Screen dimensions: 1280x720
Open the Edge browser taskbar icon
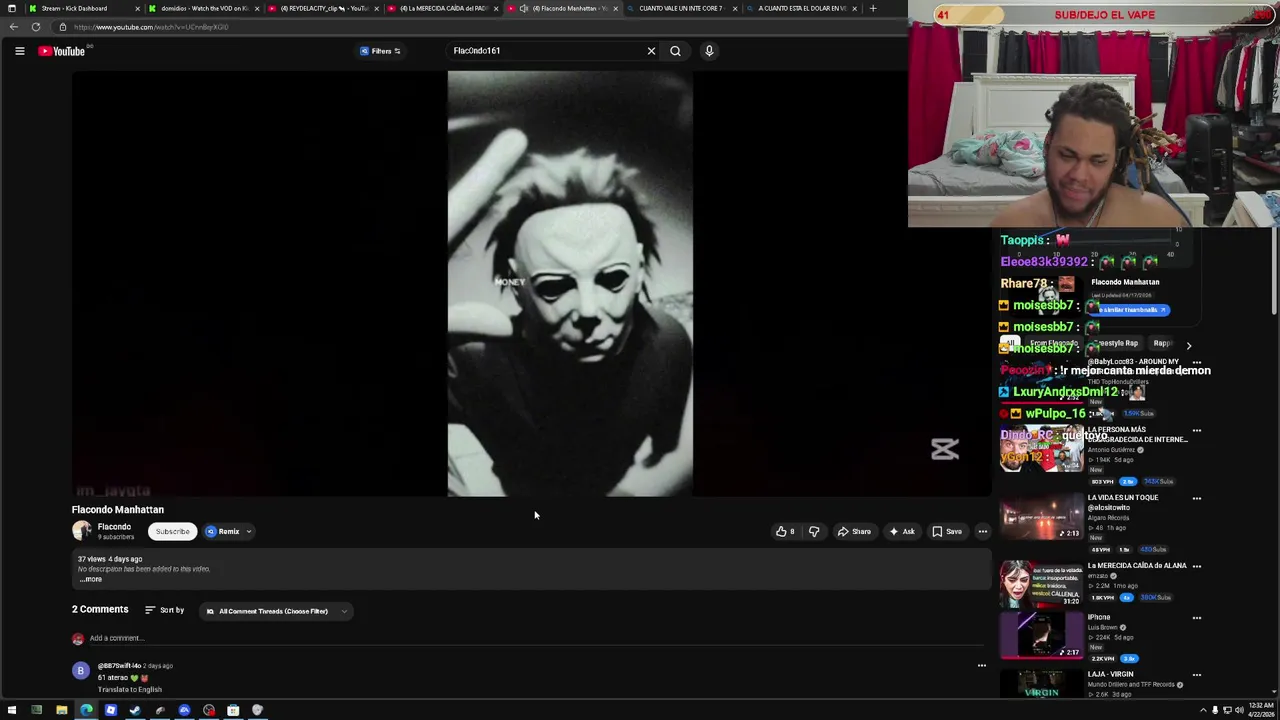[86, 710]
